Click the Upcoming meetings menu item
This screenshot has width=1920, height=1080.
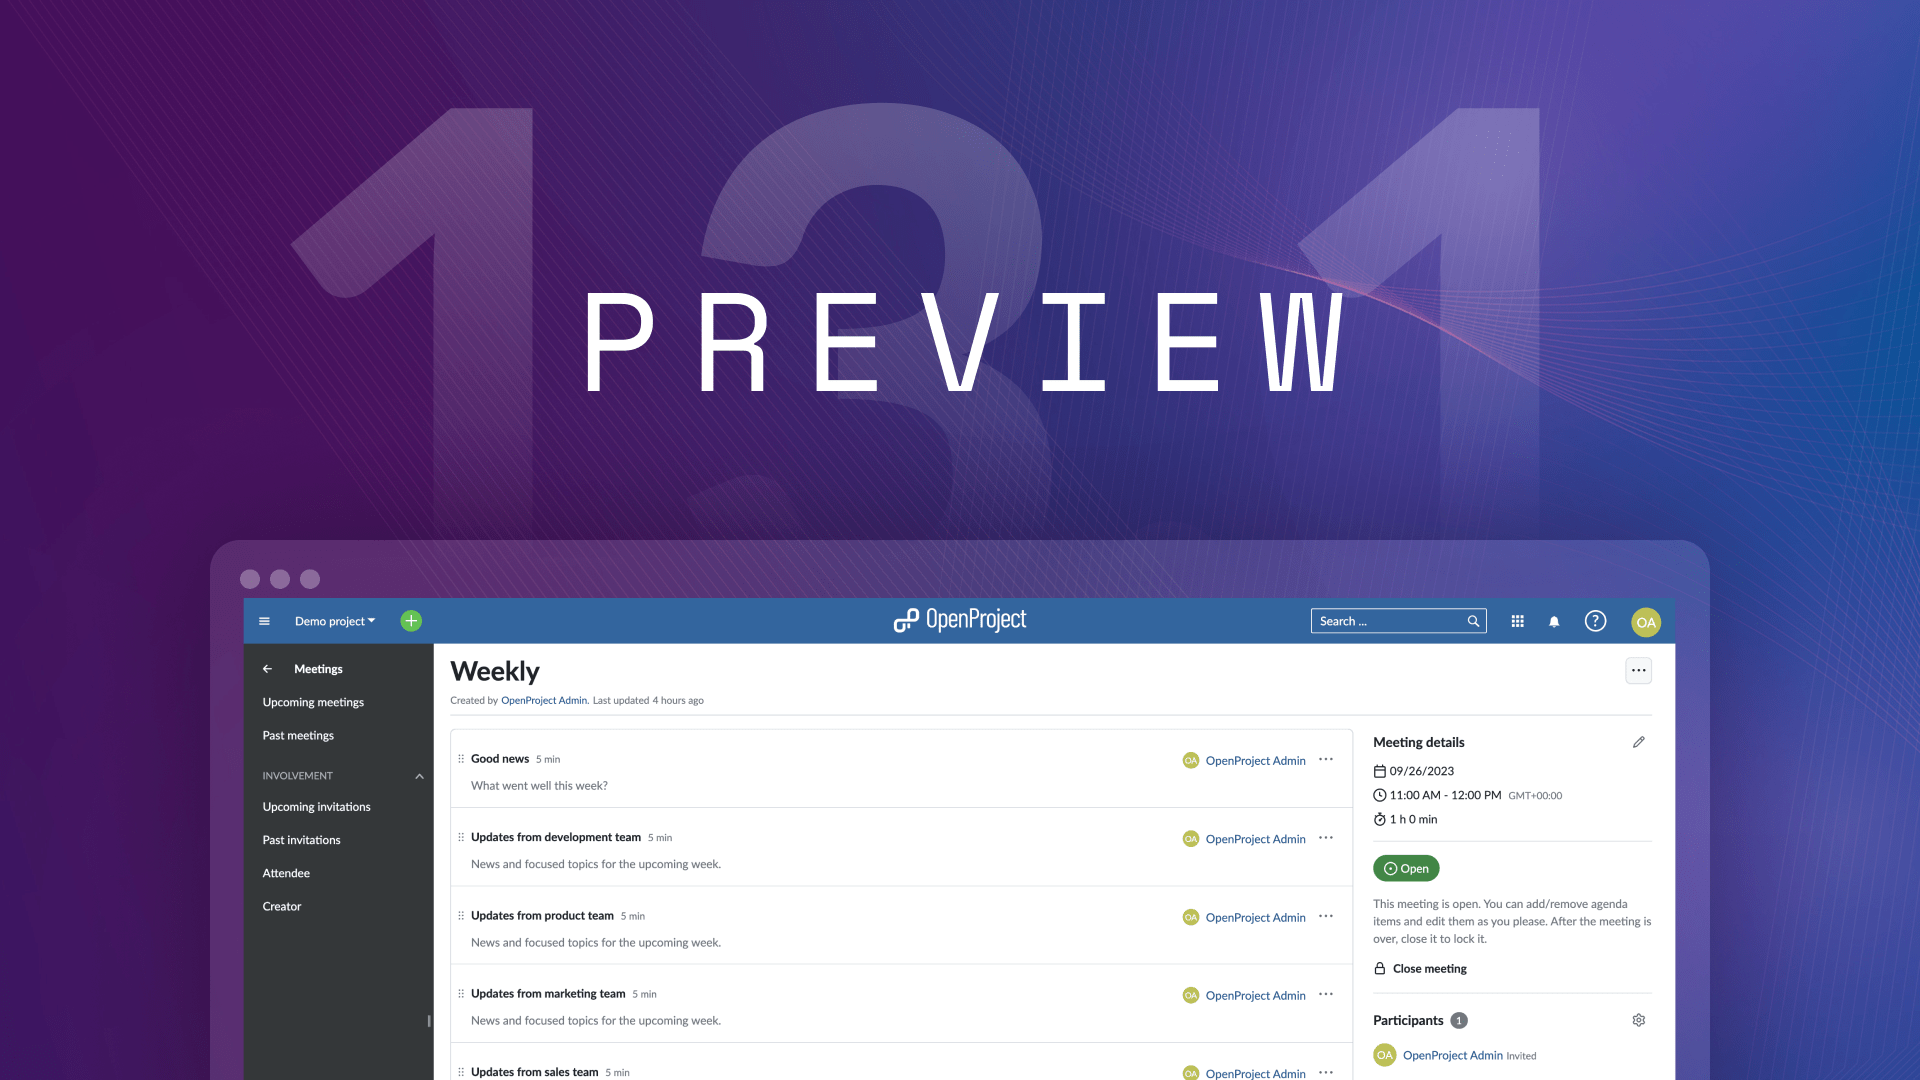tap(313, 702)
